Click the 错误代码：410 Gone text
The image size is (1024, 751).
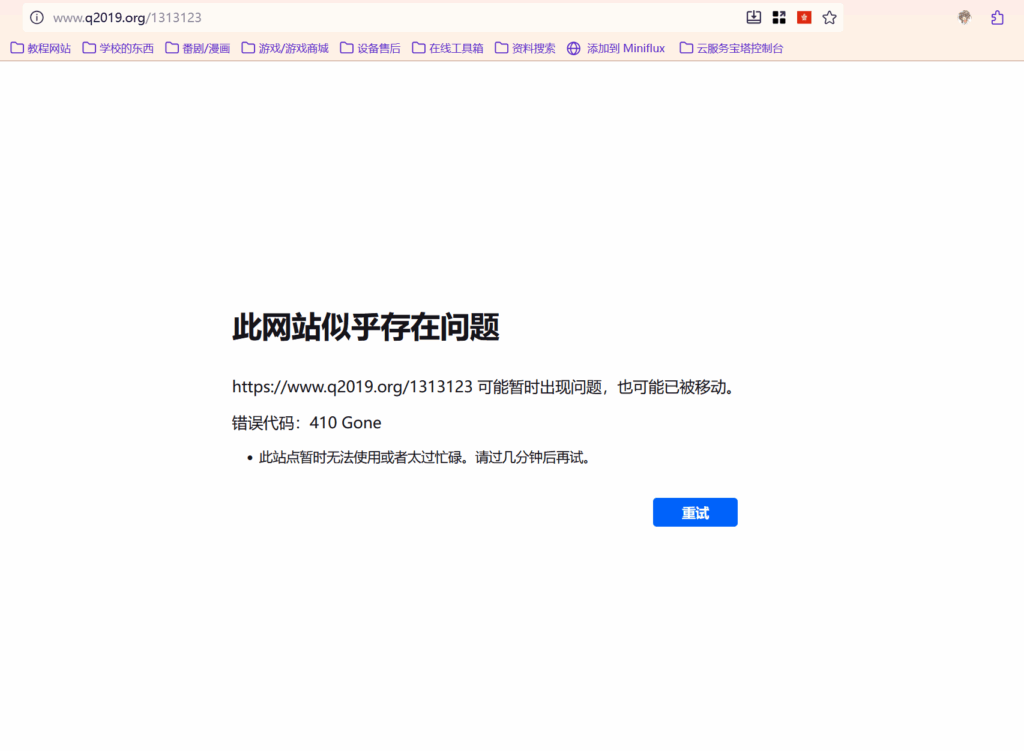coord(307,423)
